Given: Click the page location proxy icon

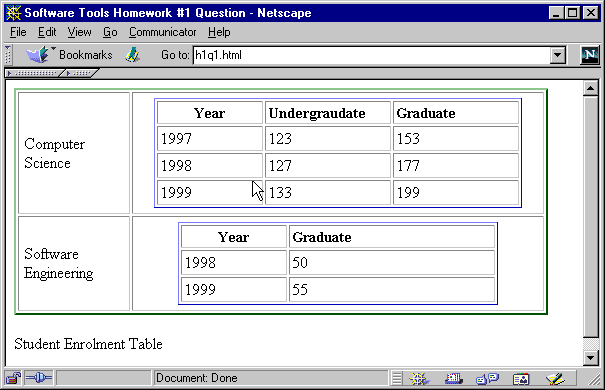Looking at the screenshot, I should click(x=132, y=55).
